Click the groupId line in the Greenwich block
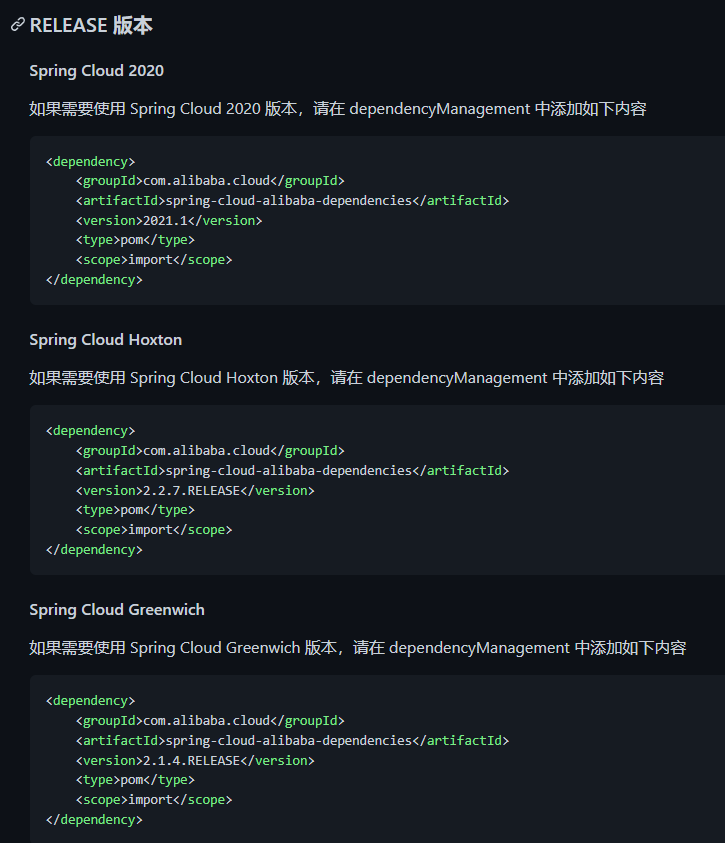 tap(209, 721)
